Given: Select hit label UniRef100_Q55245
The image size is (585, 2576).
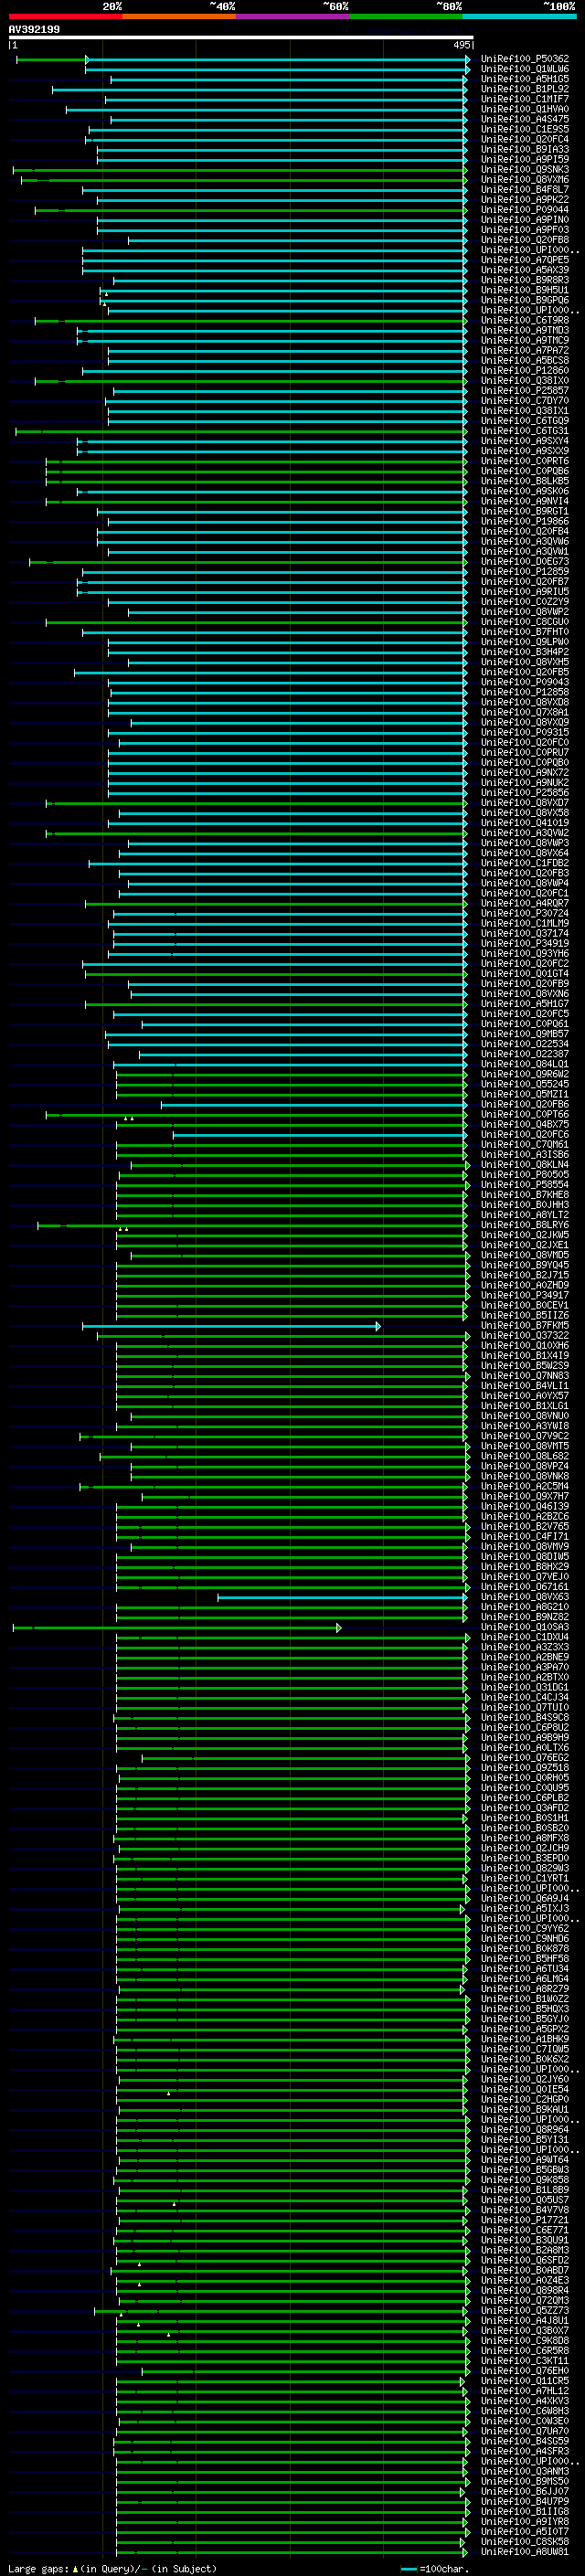Looking at the screenshot, I should [x=525, y=1084].
